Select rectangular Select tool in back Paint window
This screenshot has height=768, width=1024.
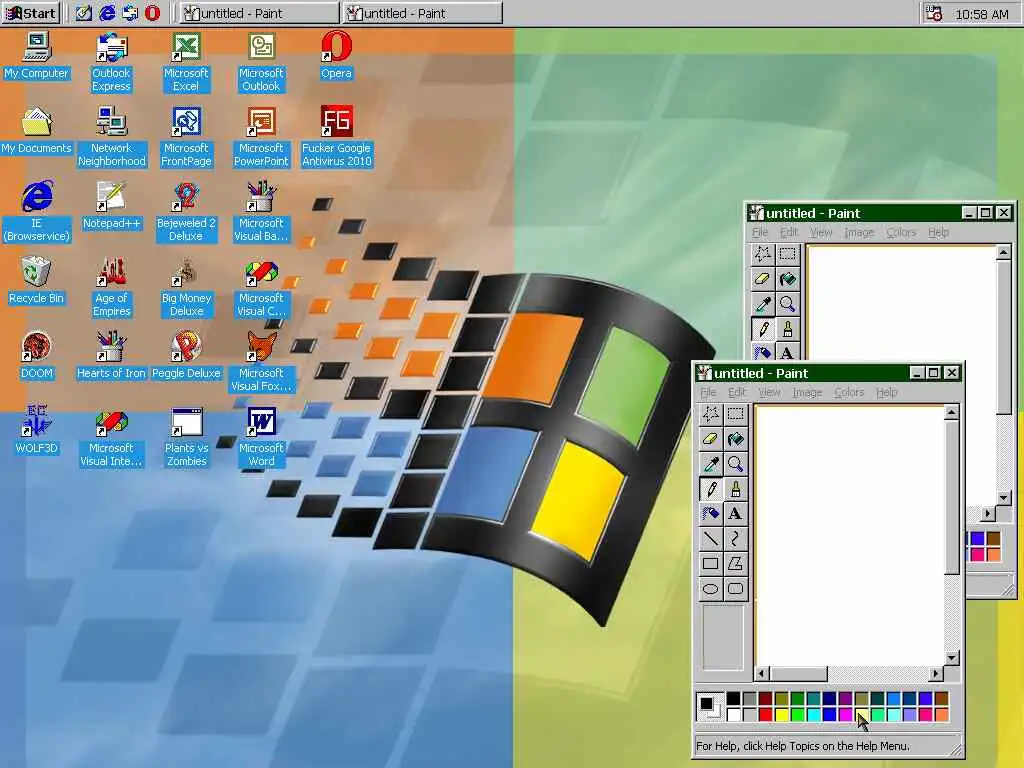[787, 254]
